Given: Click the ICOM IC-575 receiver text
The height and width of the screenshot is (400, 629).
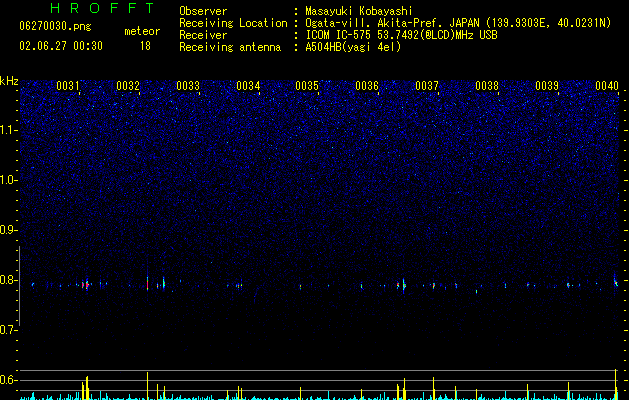Looking at the screenshot, I should [401, 35].
